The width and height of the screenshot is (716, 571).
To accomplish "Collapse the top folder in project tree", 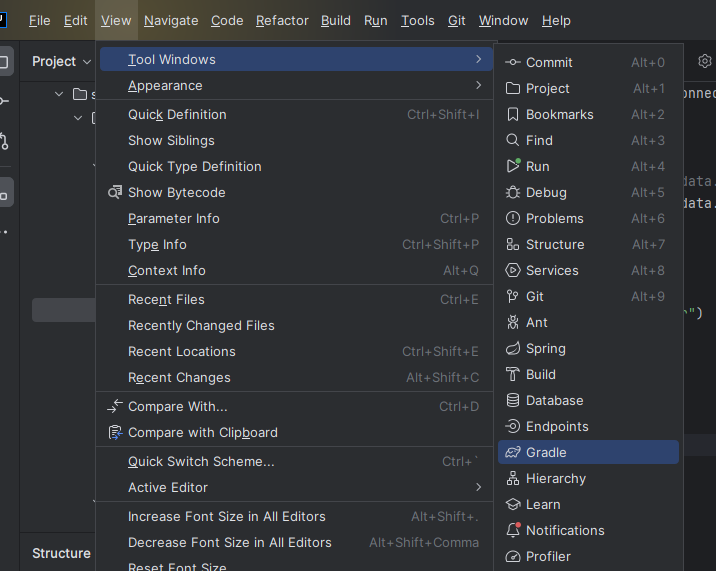I will click(x=59, y=94).
